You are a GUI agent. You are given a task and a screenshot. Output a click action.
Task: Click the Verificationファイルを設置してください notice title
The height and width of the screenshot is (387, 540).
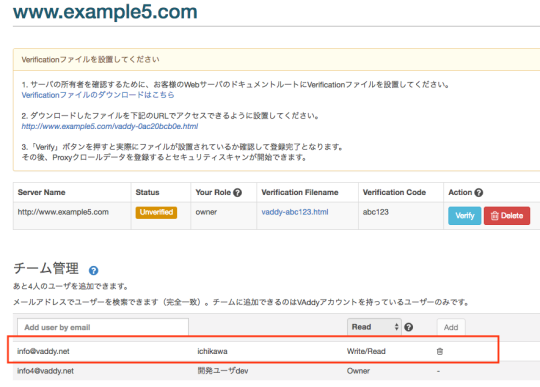point(91,60)
